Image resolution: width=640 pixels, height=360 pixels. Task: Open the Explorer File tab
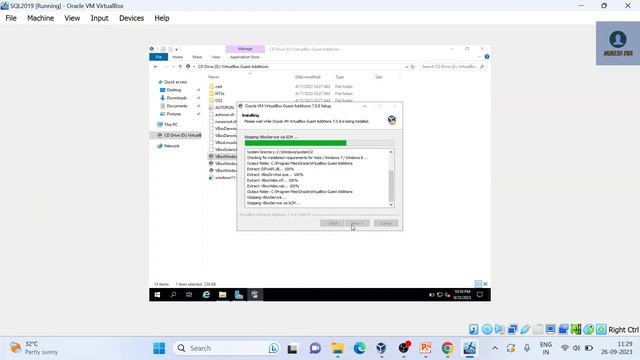(x=159, y=57)
